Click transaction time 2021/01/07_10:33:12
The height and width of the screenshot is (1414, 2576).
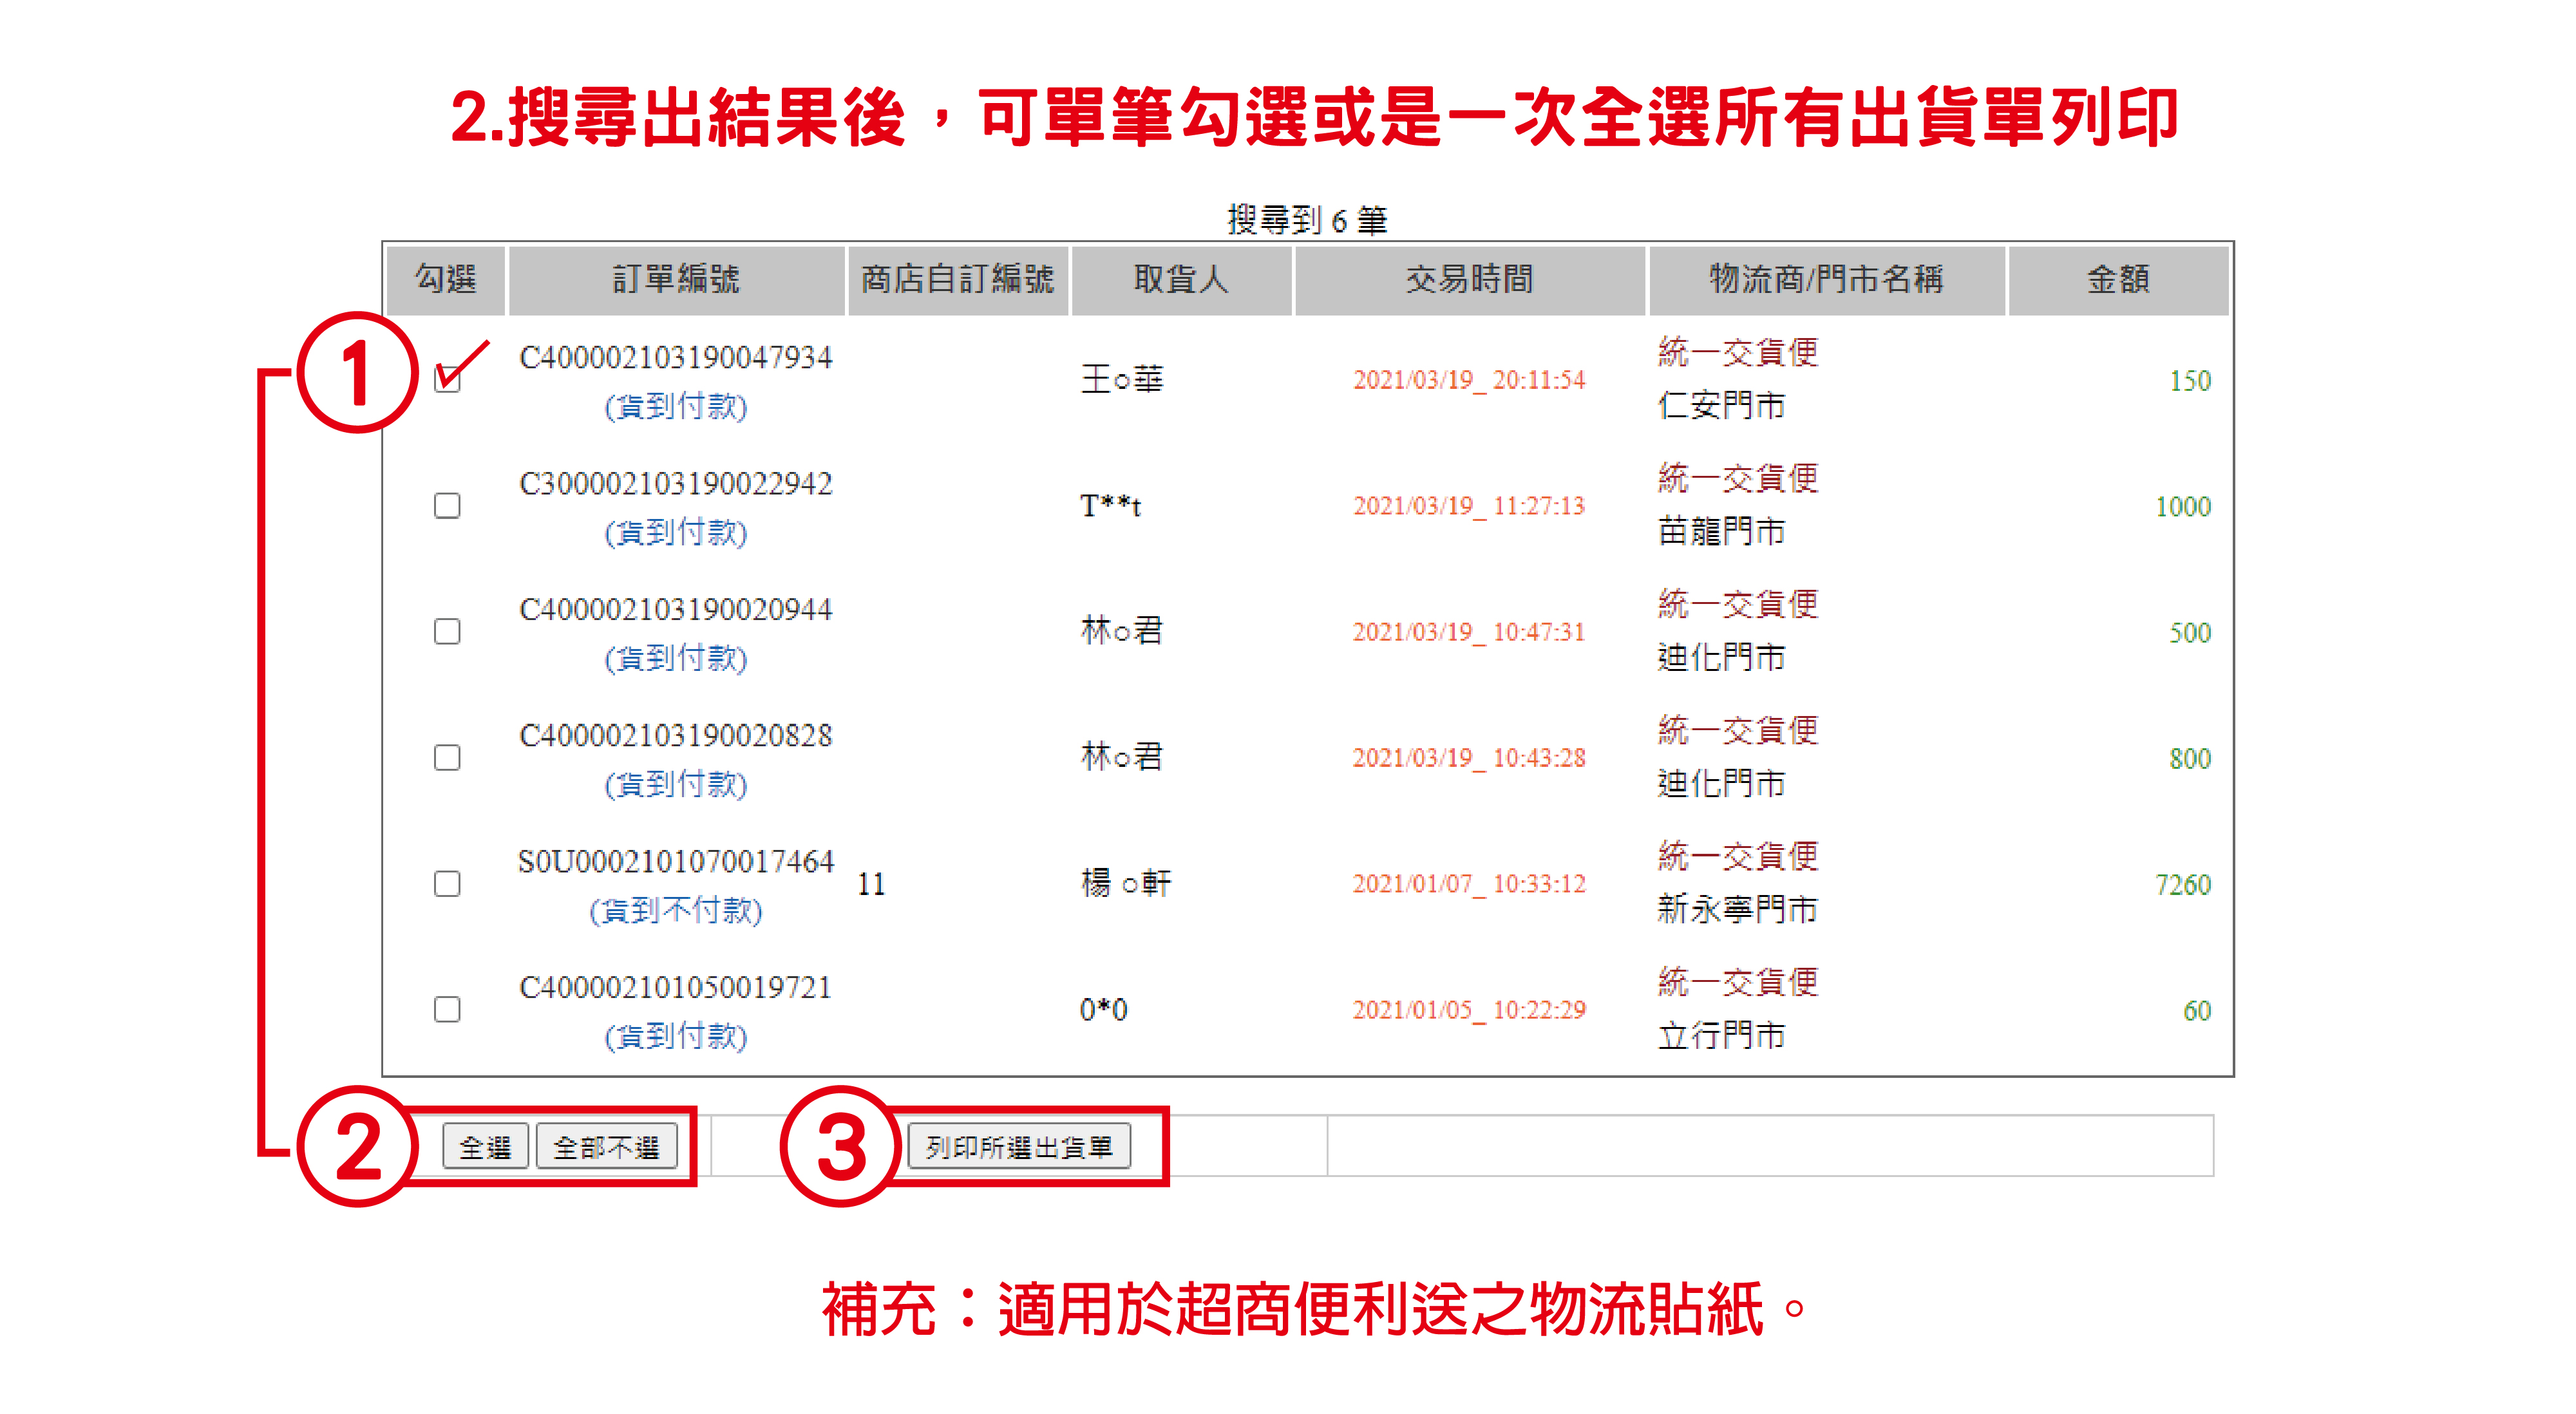(x=1469, y=884)
